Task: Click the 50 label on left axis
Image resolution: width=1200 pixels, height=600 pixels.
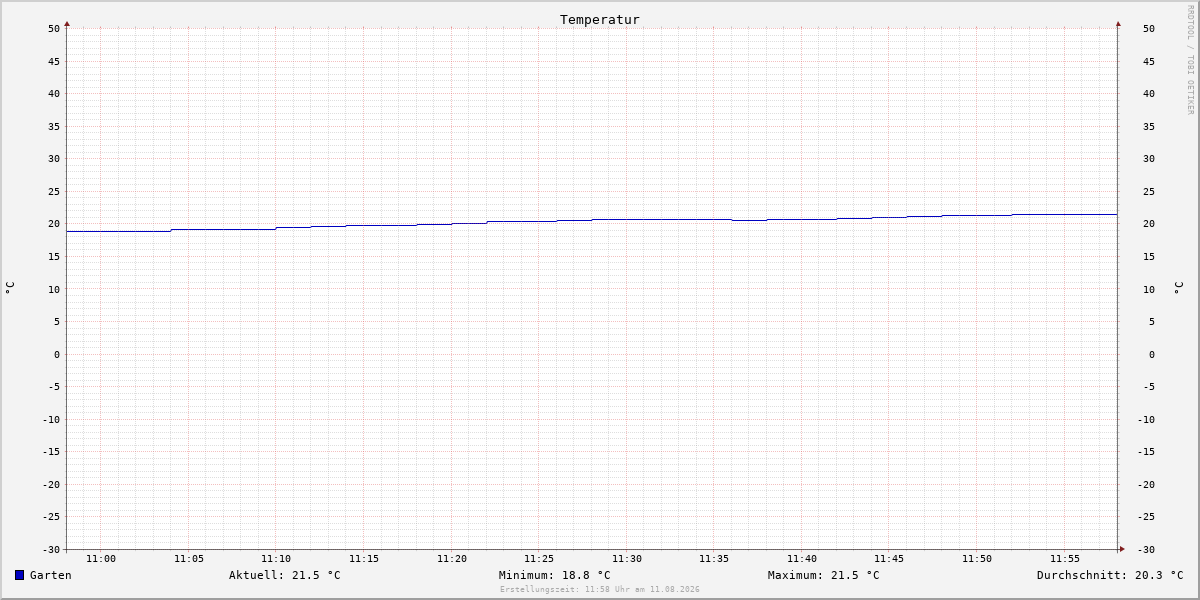Action: click(x=54, y=28)
